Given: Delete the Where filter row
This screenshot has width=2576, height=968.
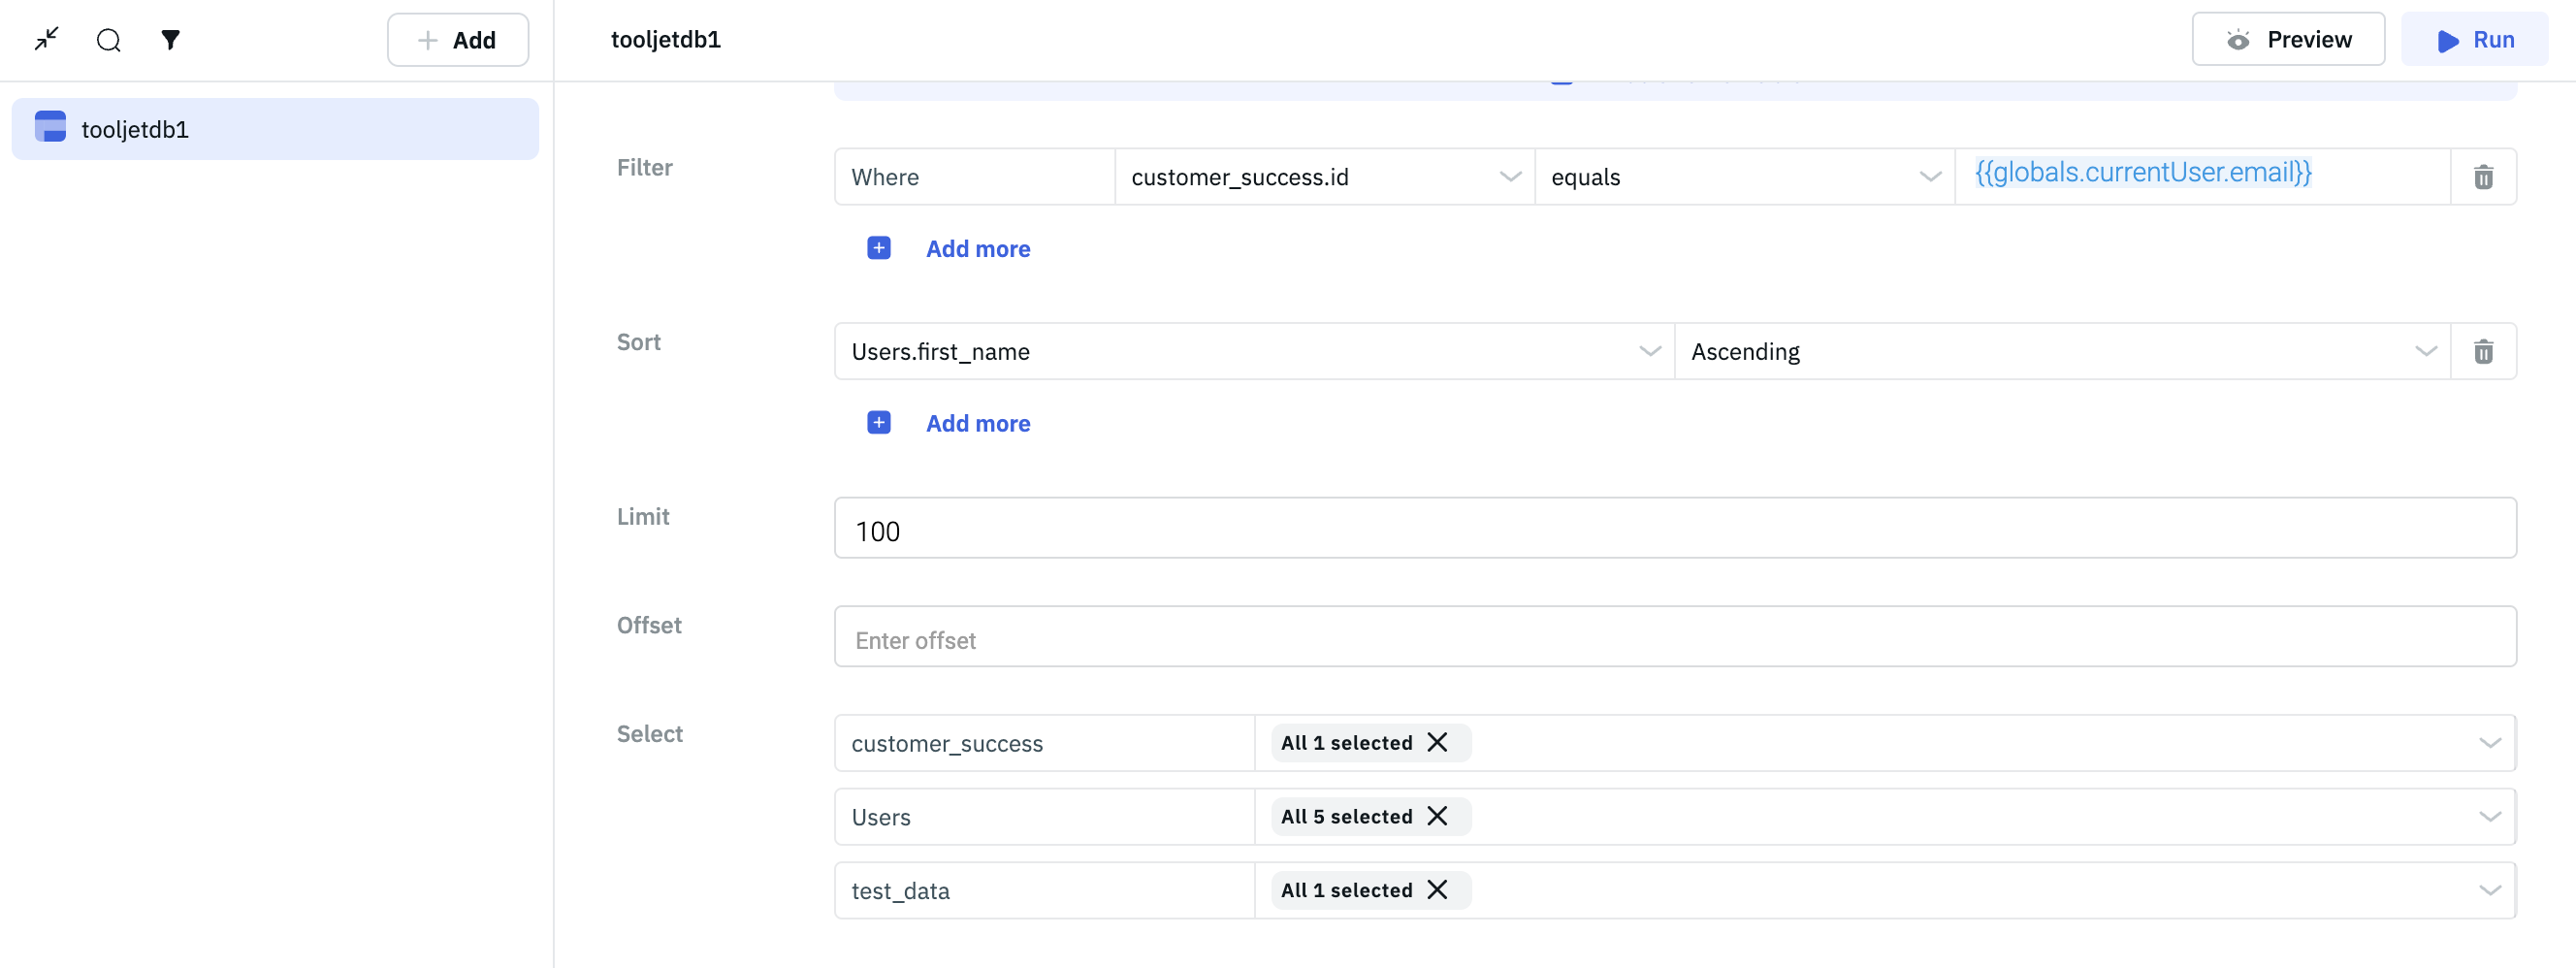Looking at the screenshot, I should pos(2483,177).
